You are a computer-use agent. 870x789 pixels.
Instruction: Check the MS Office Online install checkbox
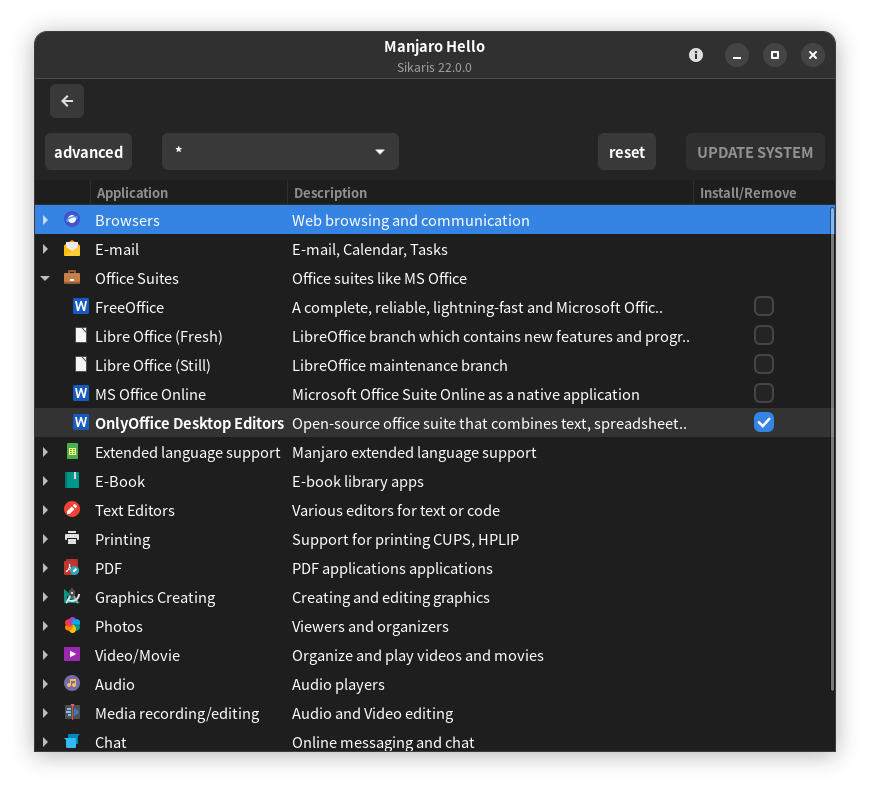[x=764, y=393]
